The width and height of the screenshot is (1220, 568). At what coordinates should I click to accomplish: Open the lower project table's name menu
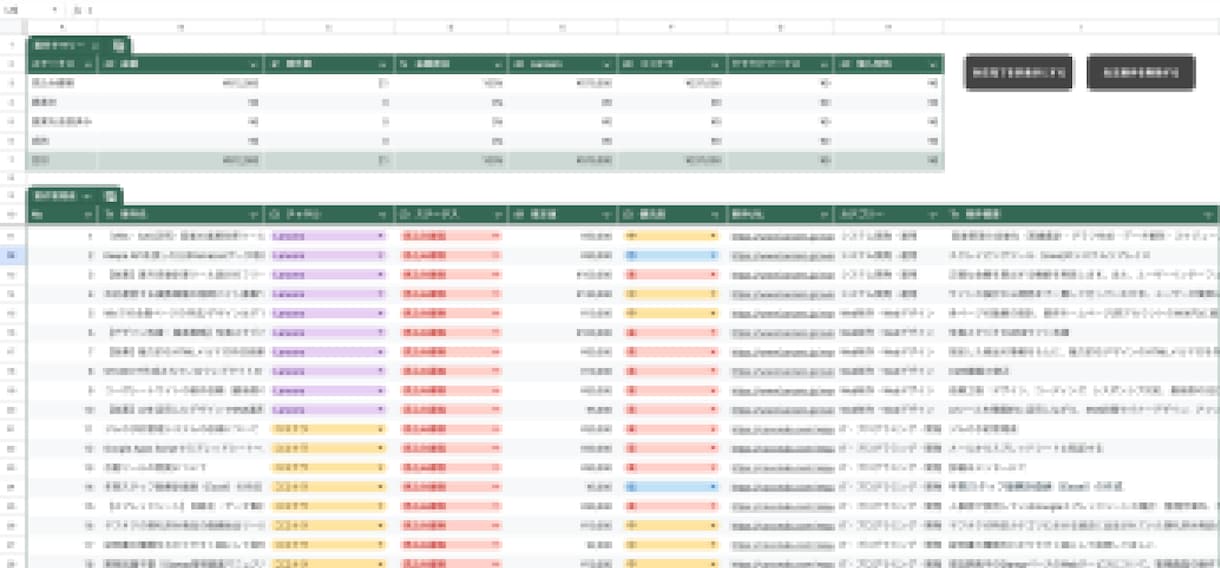pyautogui.click(x=87, y=196)
